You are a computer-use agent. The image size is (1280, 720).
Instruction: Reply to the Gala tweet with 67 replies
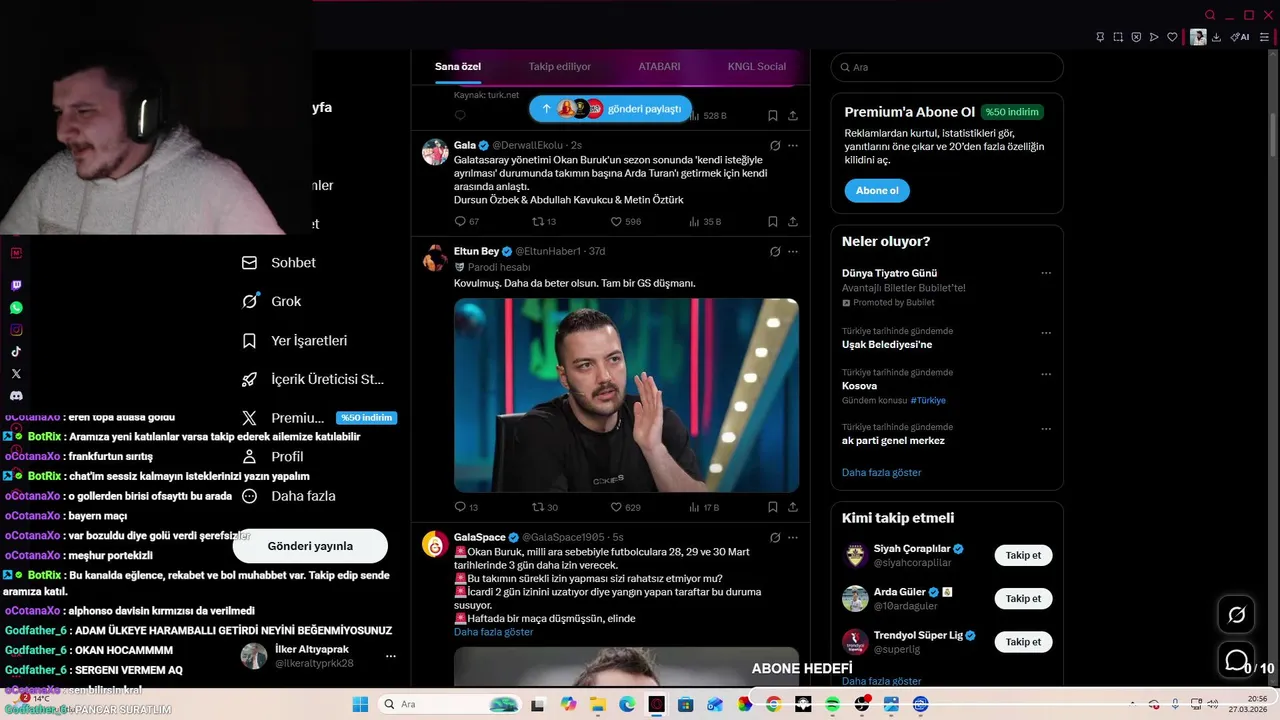coord(467,222)
